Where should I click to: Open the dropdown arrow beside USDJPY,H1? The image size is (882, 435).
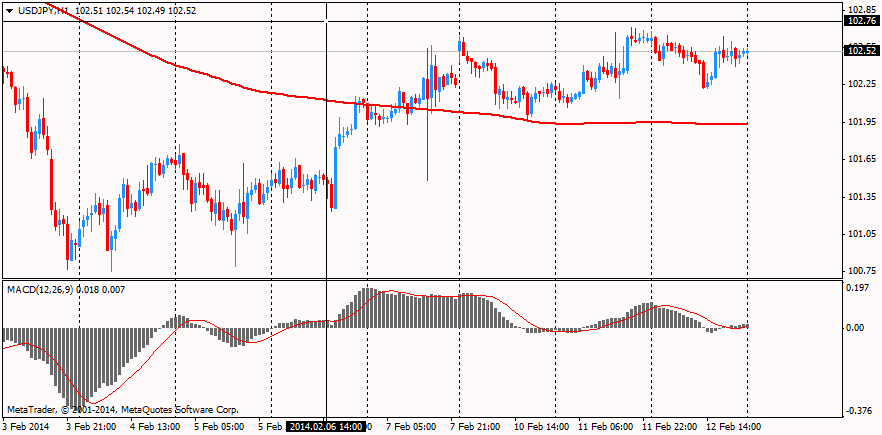9,10
